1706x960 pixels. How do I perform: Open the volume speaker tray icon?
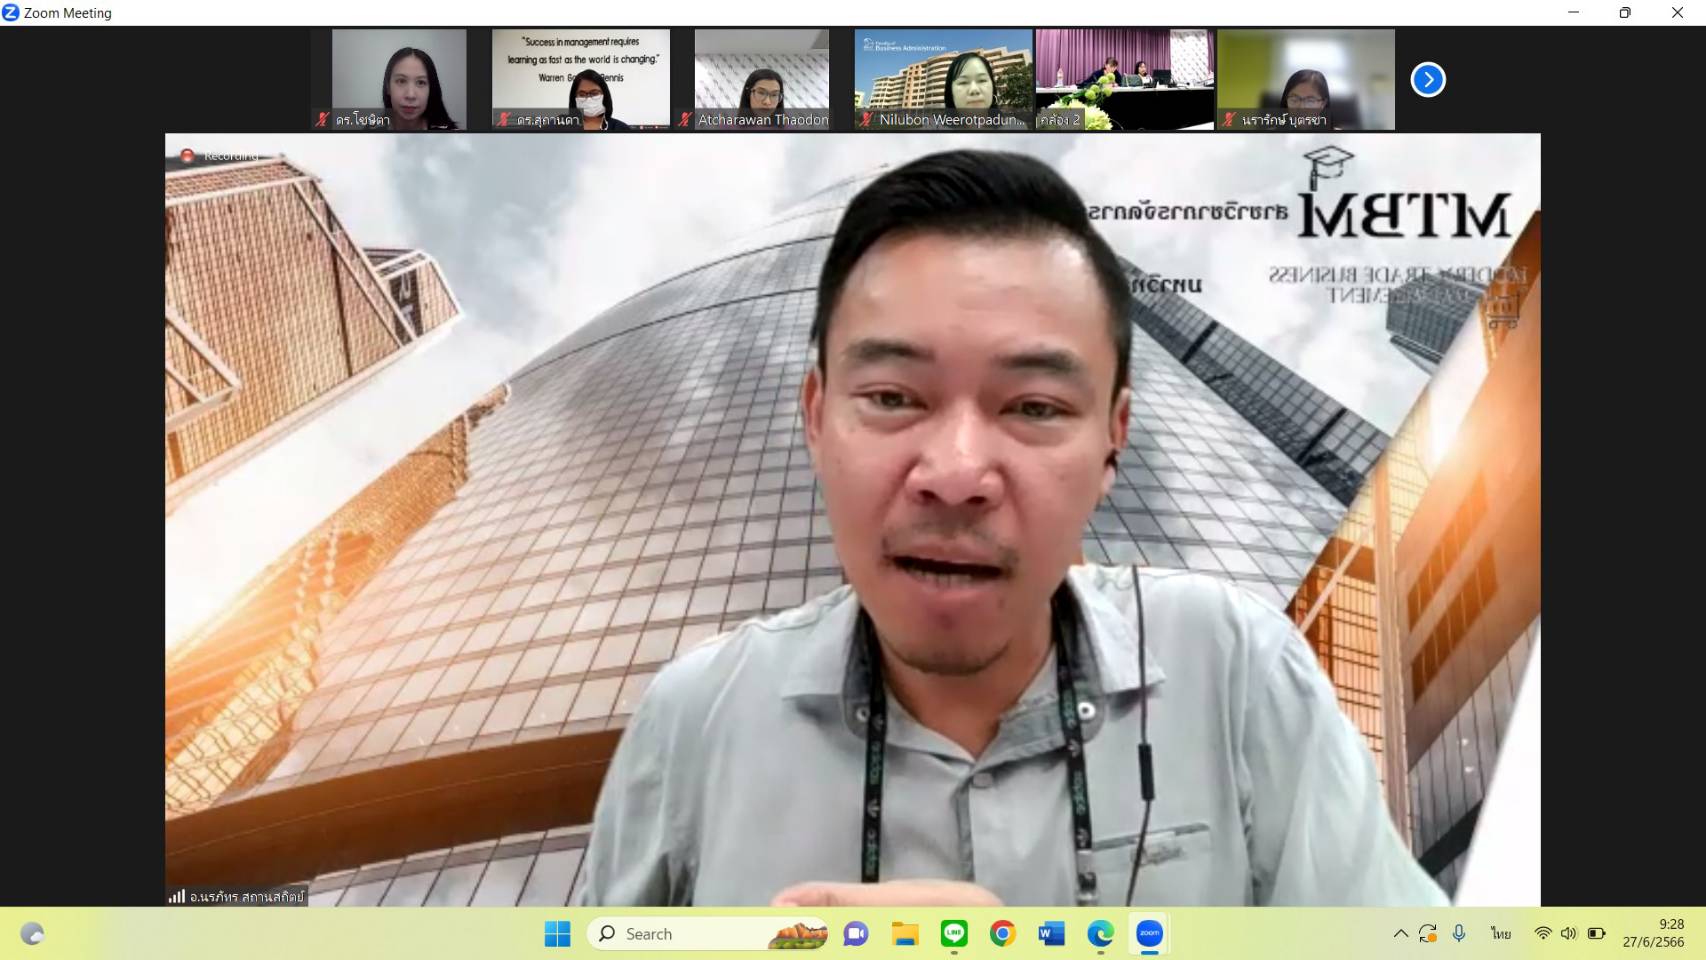[1568, 934]
